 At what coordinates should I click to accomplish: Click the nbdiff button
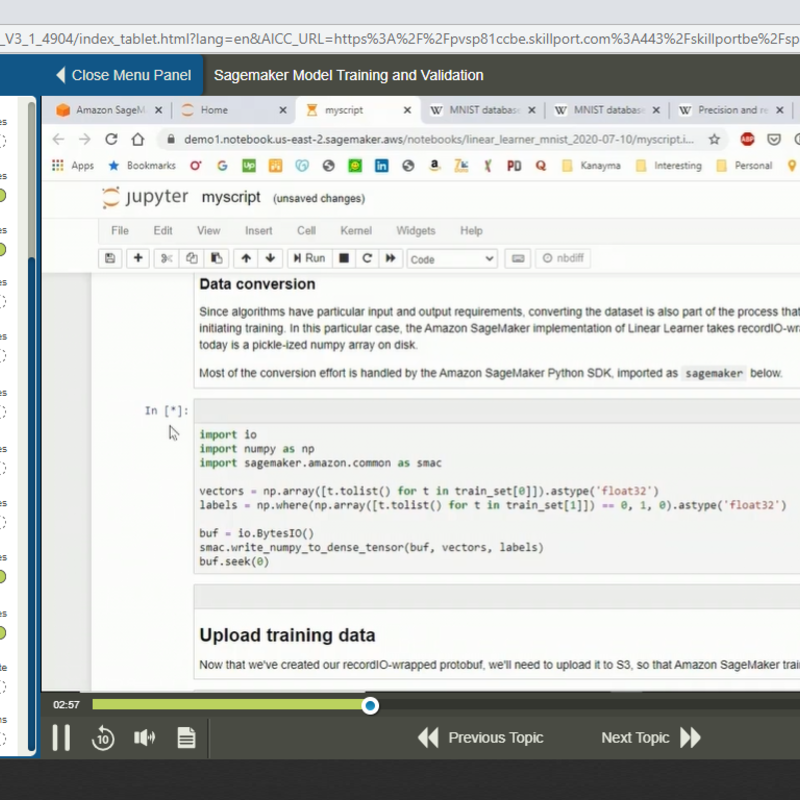563,258
